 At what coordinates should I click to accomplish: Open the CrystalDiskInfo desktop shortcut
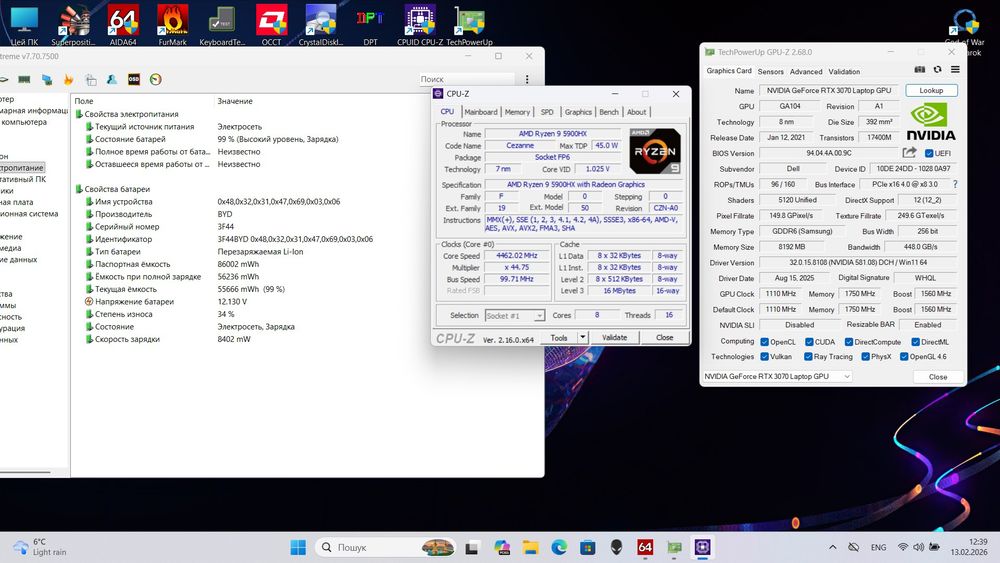click(x=321, y=26)
